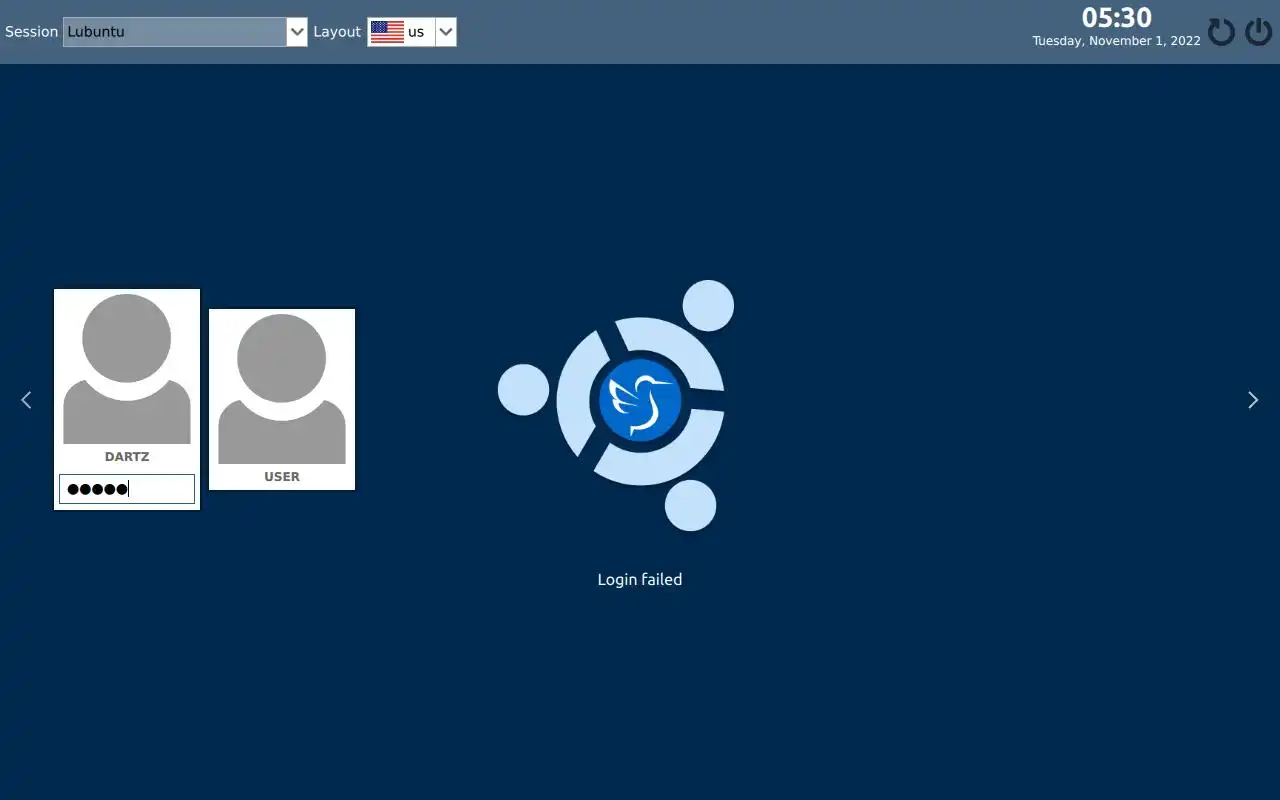Screen dimensions: 1280x800
Task: Click the power shutdown icon
Action: (1258, 32)
